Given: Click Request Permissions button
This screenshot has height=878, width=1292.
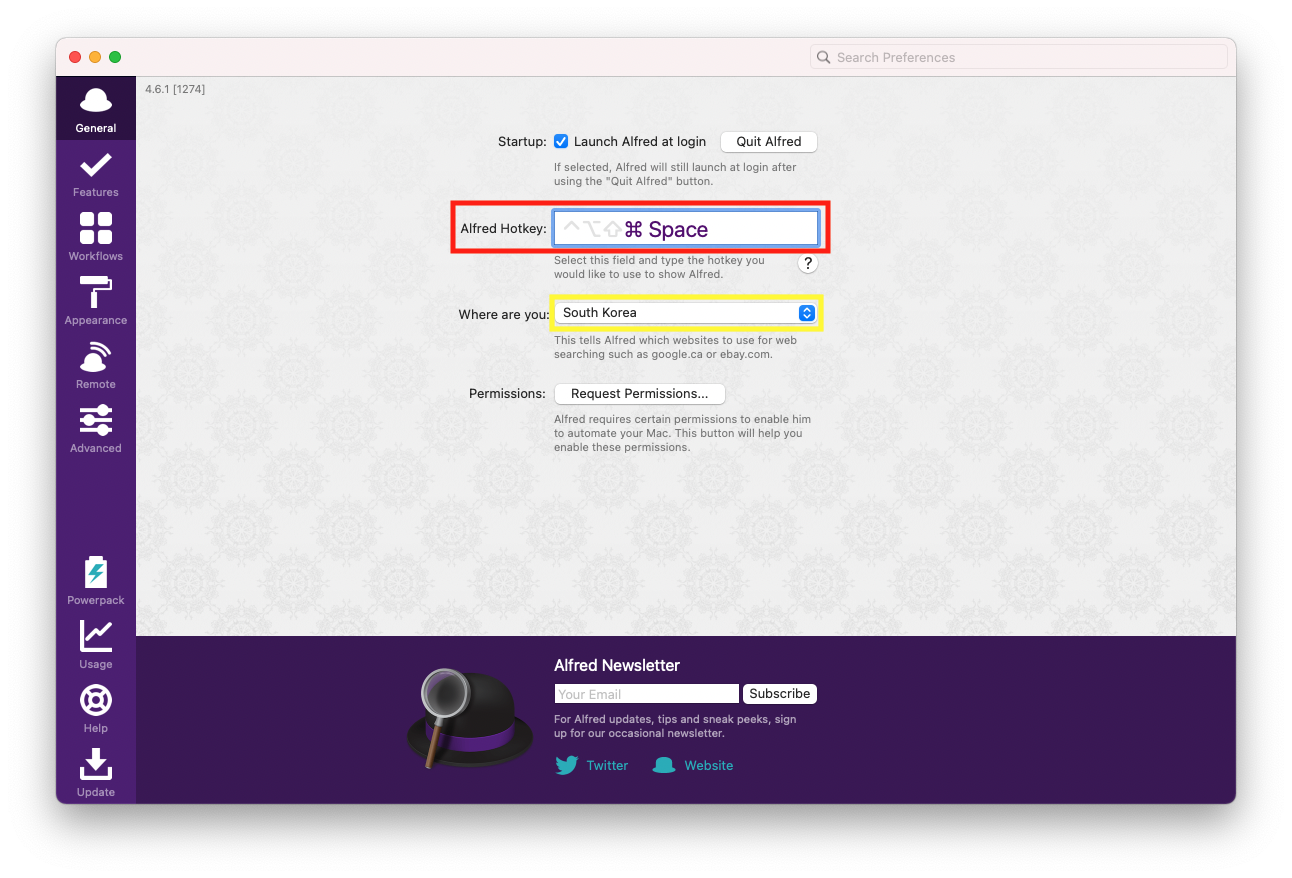Looking at the screenshot, I should click(x=640, y=394).
